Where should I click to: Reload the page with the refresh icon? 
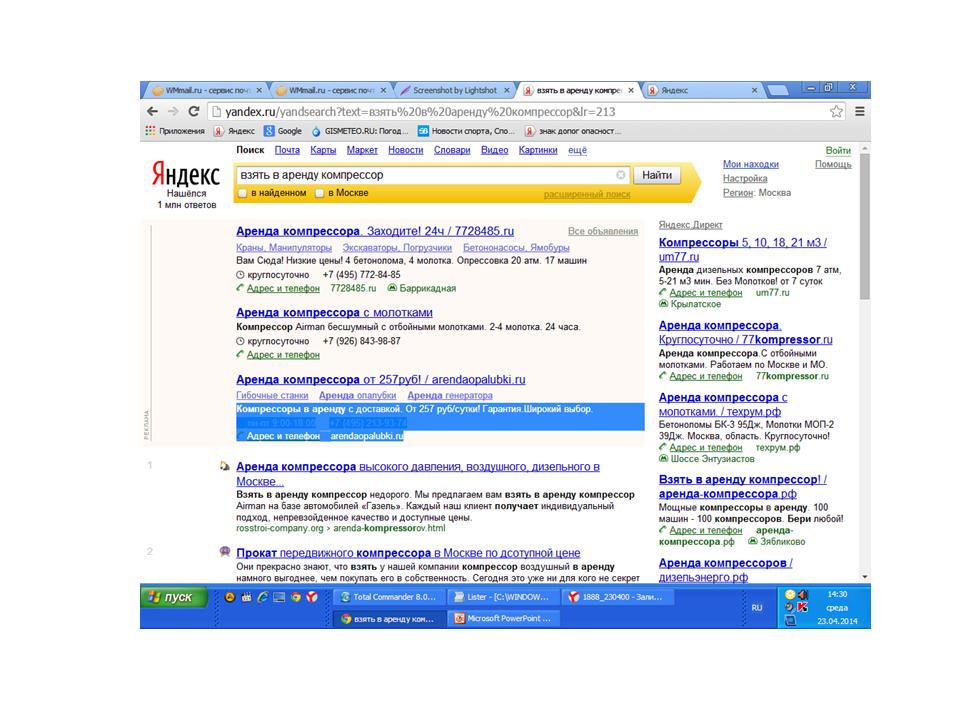[193, 111]
